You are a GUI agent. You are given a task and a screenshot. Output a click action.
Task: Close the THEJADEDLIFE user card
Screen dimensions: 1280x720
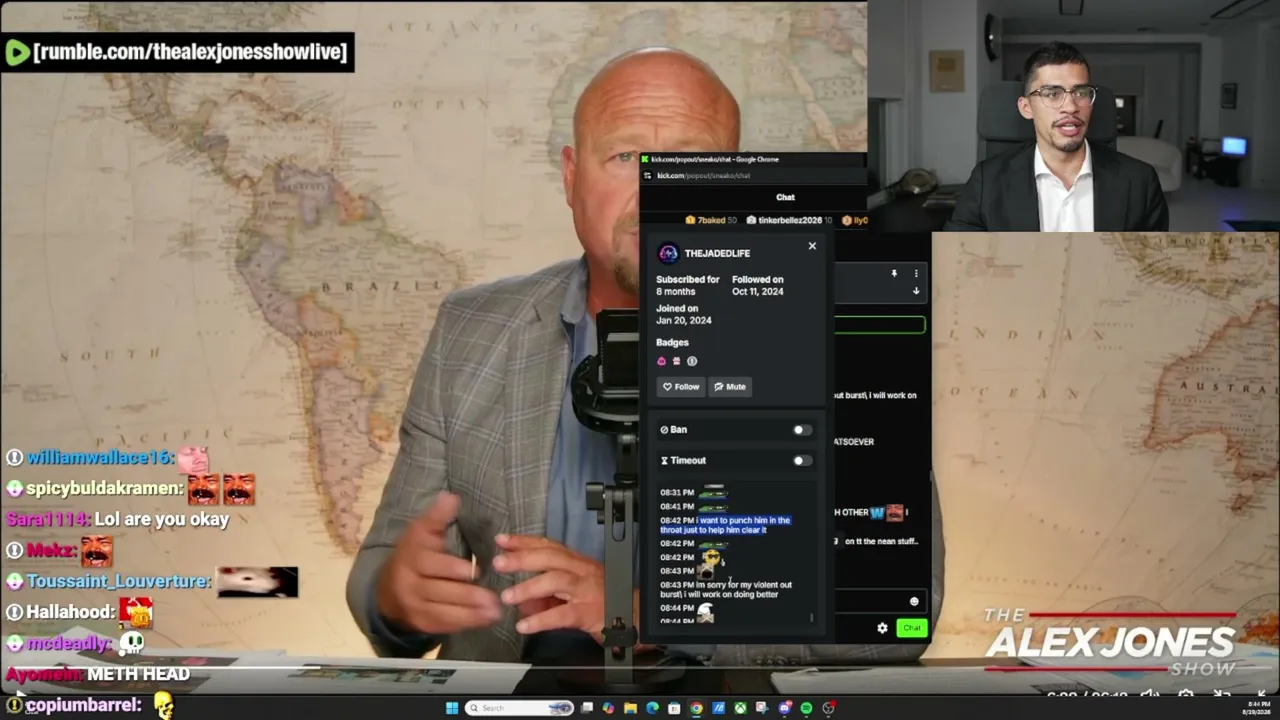812,246
